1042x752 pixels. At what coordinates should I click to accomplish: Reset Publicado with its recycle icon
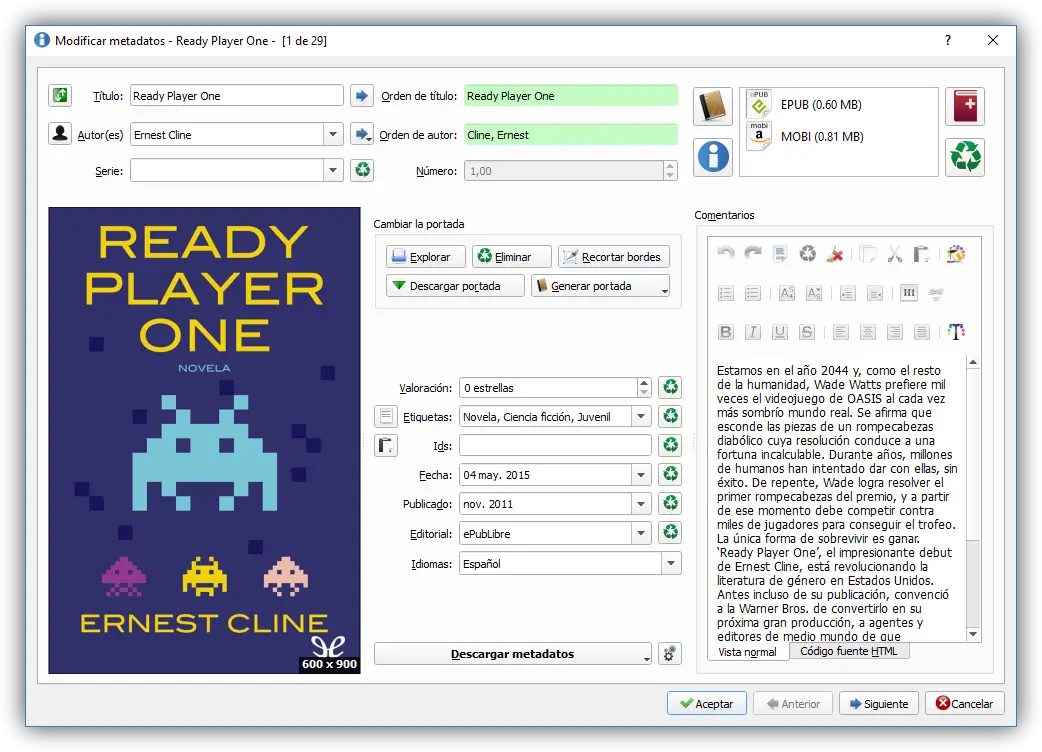[671, 504]
